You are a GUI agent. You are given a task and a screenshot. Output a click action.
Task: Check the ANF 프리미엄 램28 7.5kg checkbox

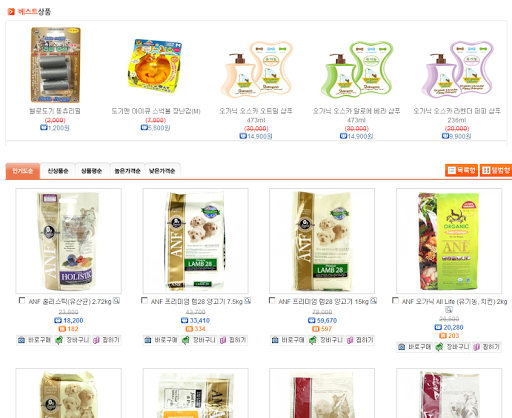[x=144, y=301]
